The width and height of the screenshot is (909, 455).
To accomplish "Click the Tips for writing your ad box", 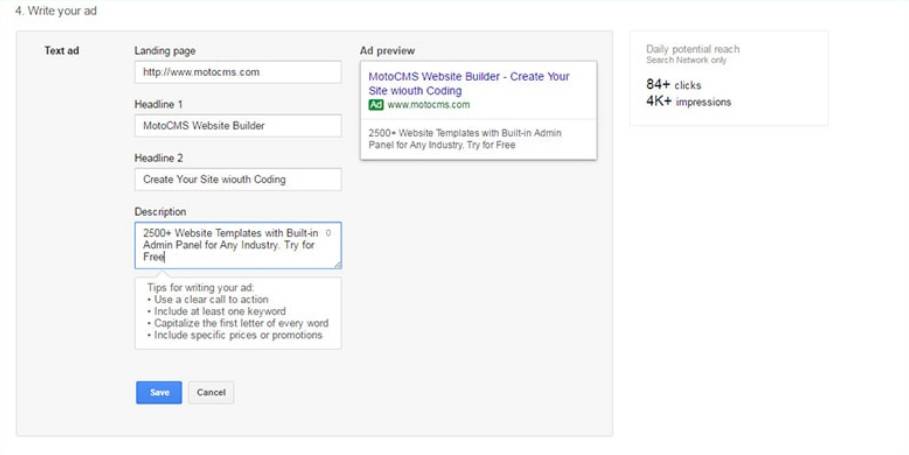I will [x=238, y=312].
